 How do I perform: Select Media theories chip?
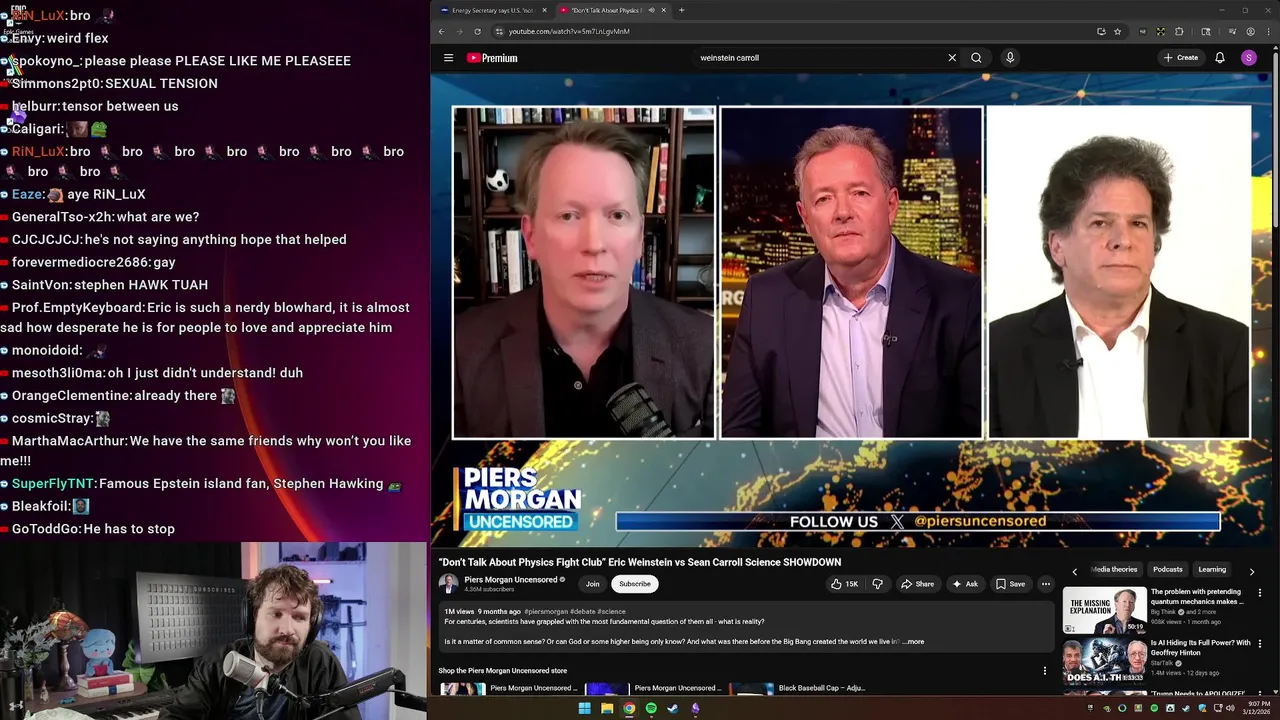[x=1114, y=570]
